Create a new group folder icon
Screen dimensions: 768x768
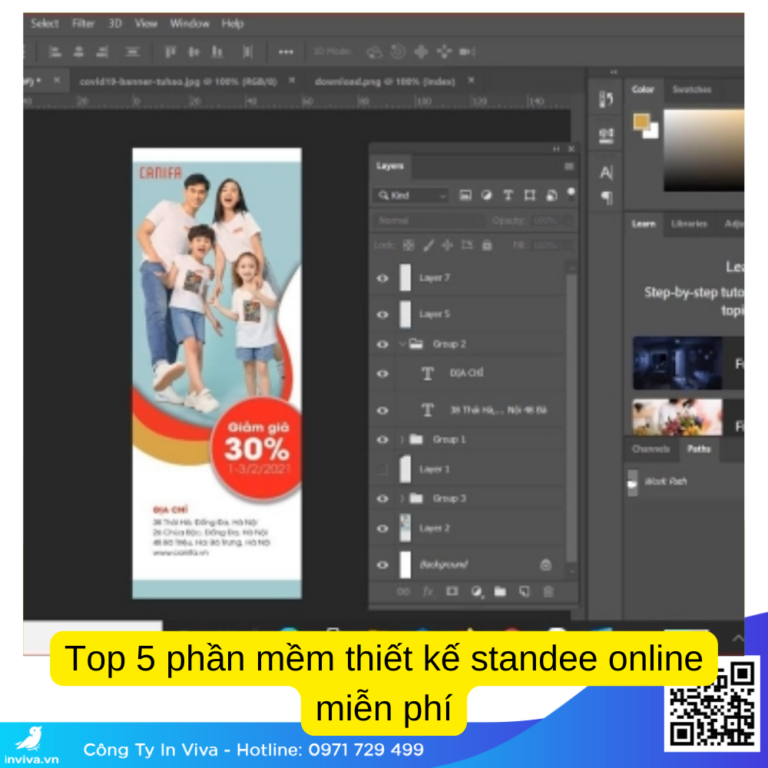tap(500, 592)
